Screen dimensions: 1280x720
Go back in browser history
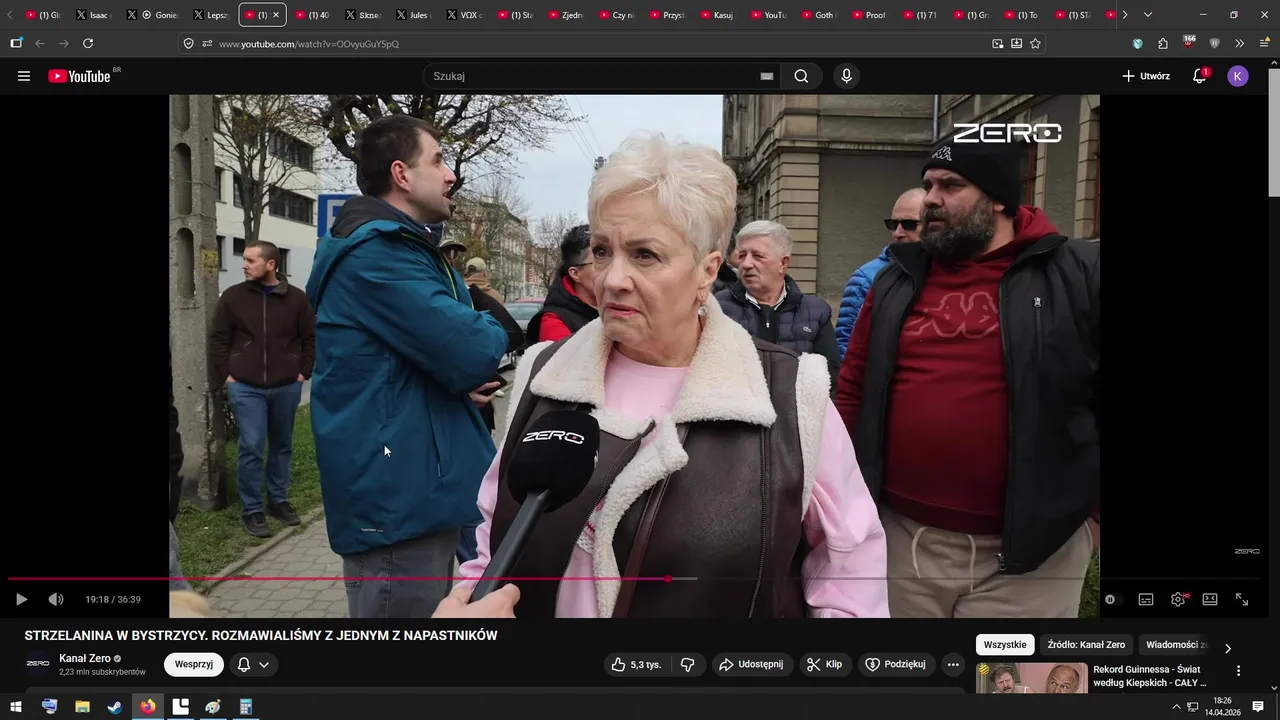40,43
